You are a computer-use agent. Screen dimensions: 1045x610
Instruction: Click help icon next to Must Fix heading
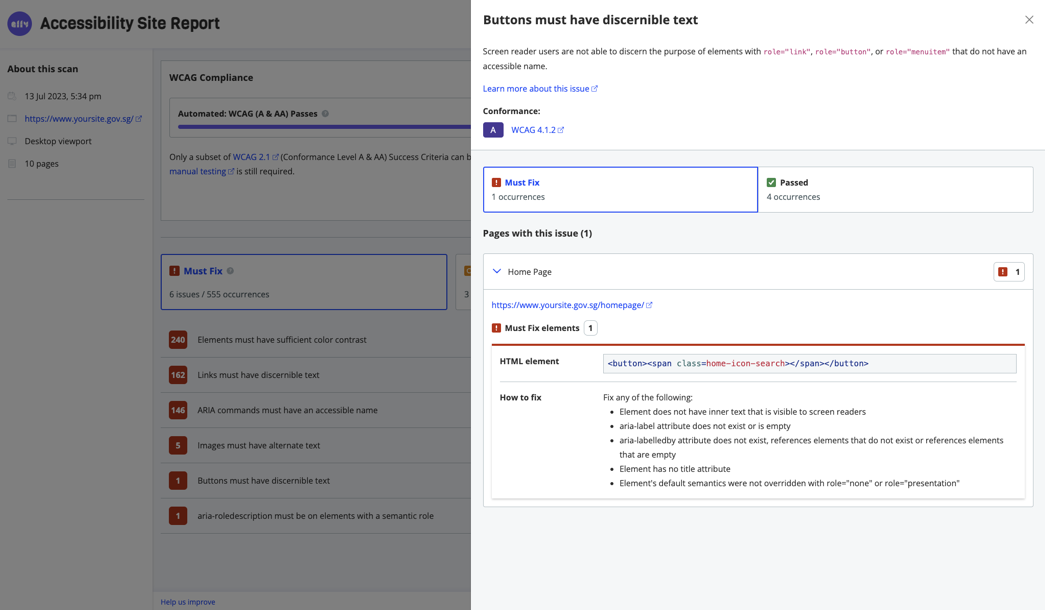[230, 271]
